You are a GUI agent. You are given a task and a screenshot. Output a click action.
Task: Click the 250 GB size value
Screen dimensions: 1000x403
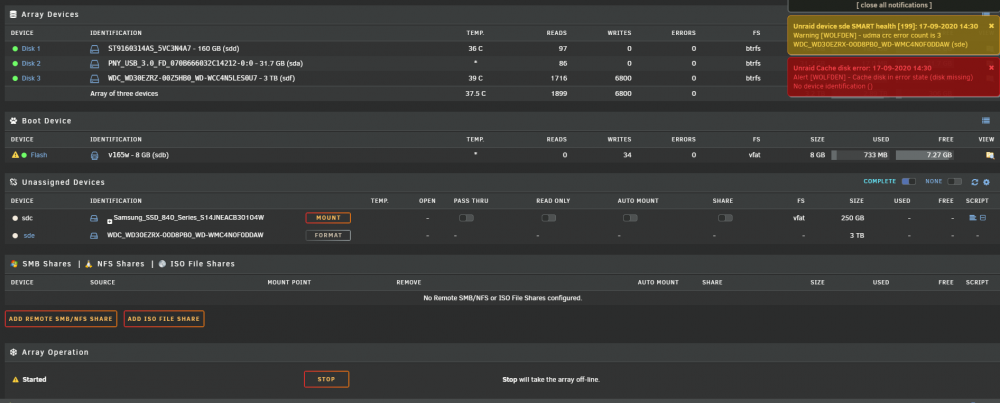tap(853, 218)
